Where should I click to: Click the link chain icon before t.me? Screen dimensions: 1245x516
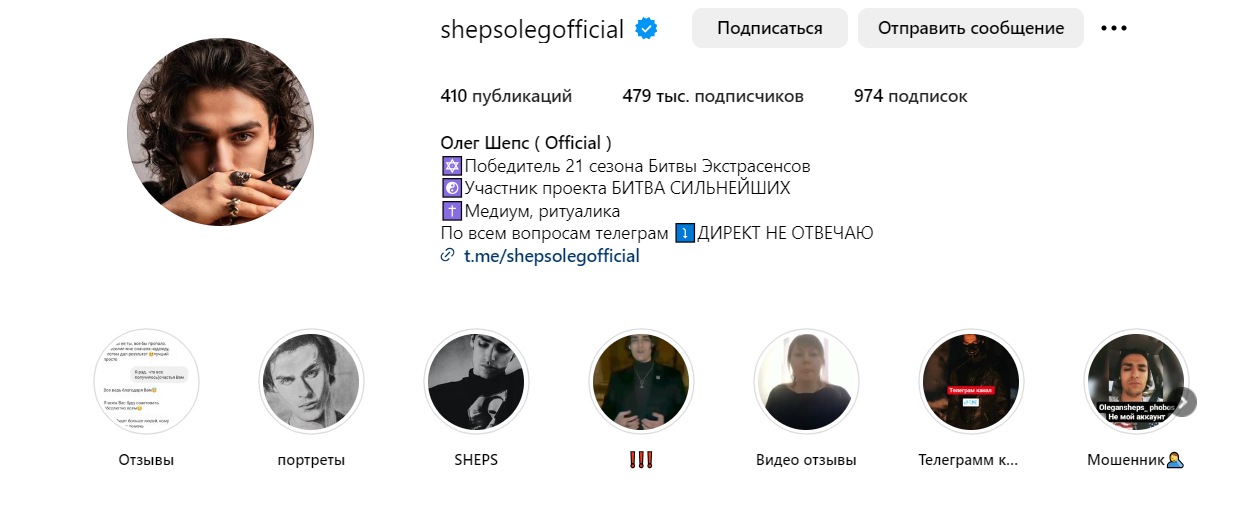[447, 256]
